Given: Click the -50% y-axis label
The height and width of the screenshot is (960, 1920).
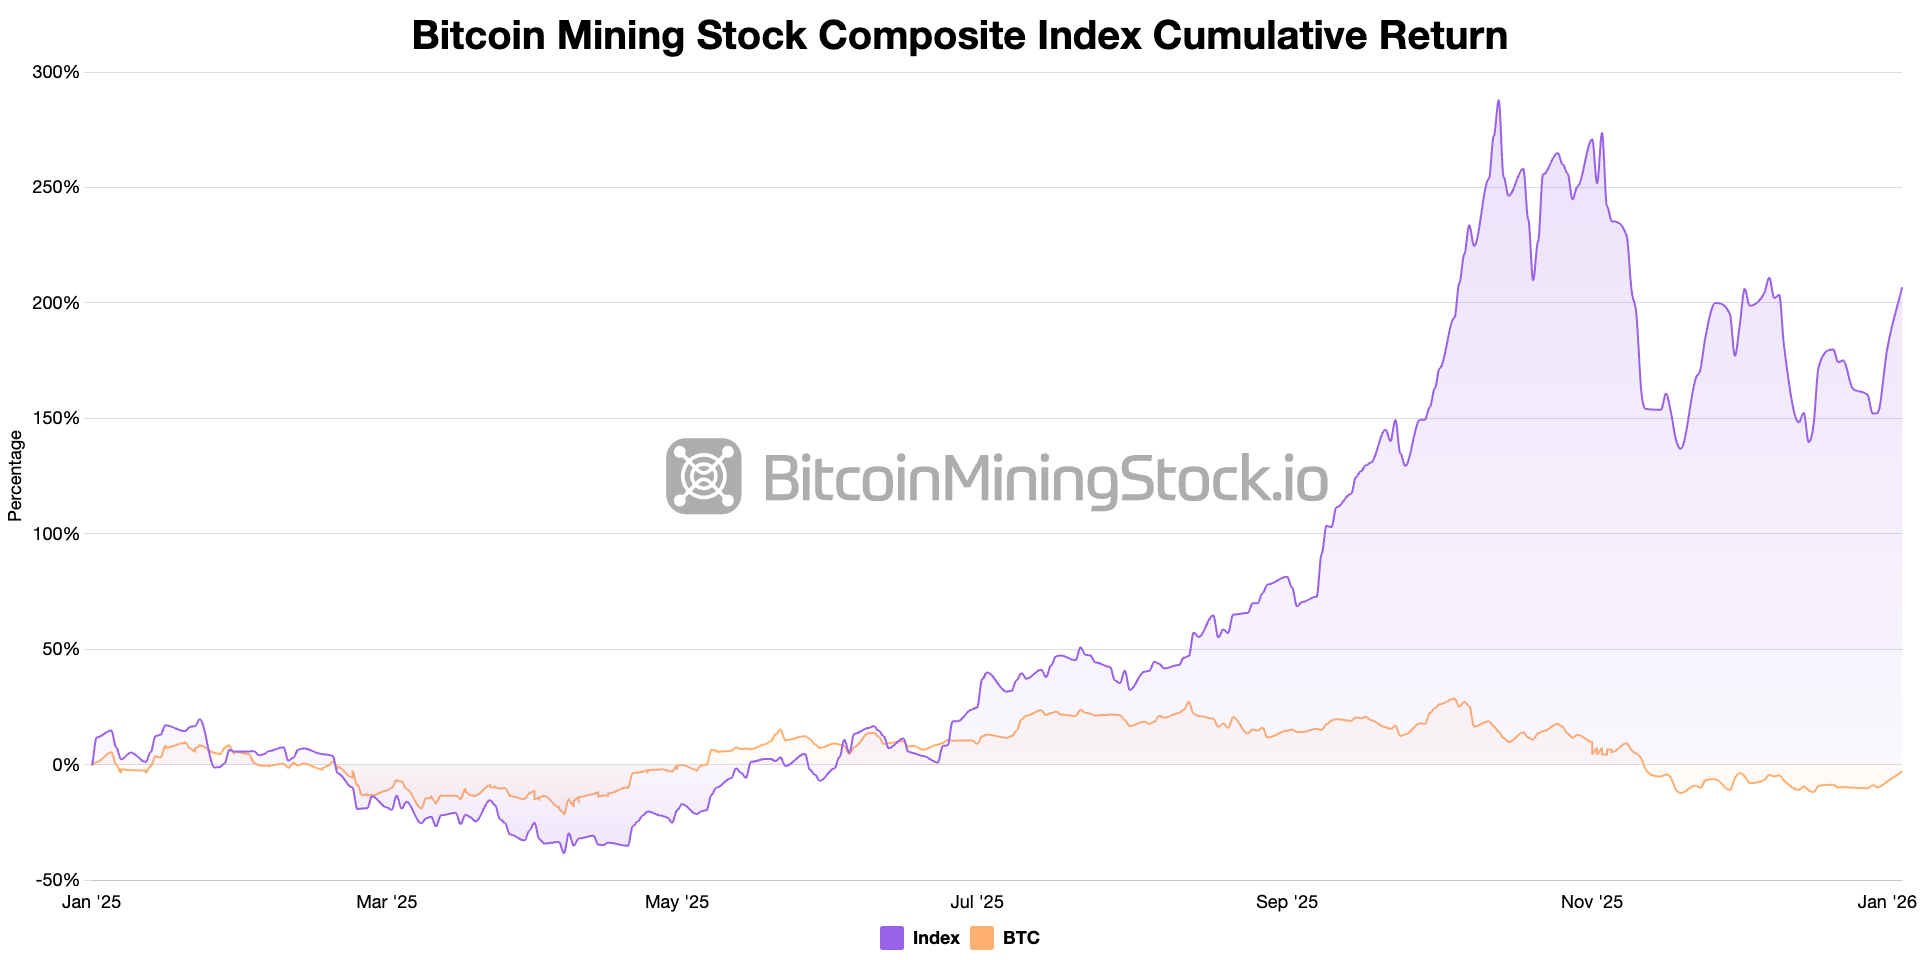Looking at the screenshot, I should click(57, 880).
